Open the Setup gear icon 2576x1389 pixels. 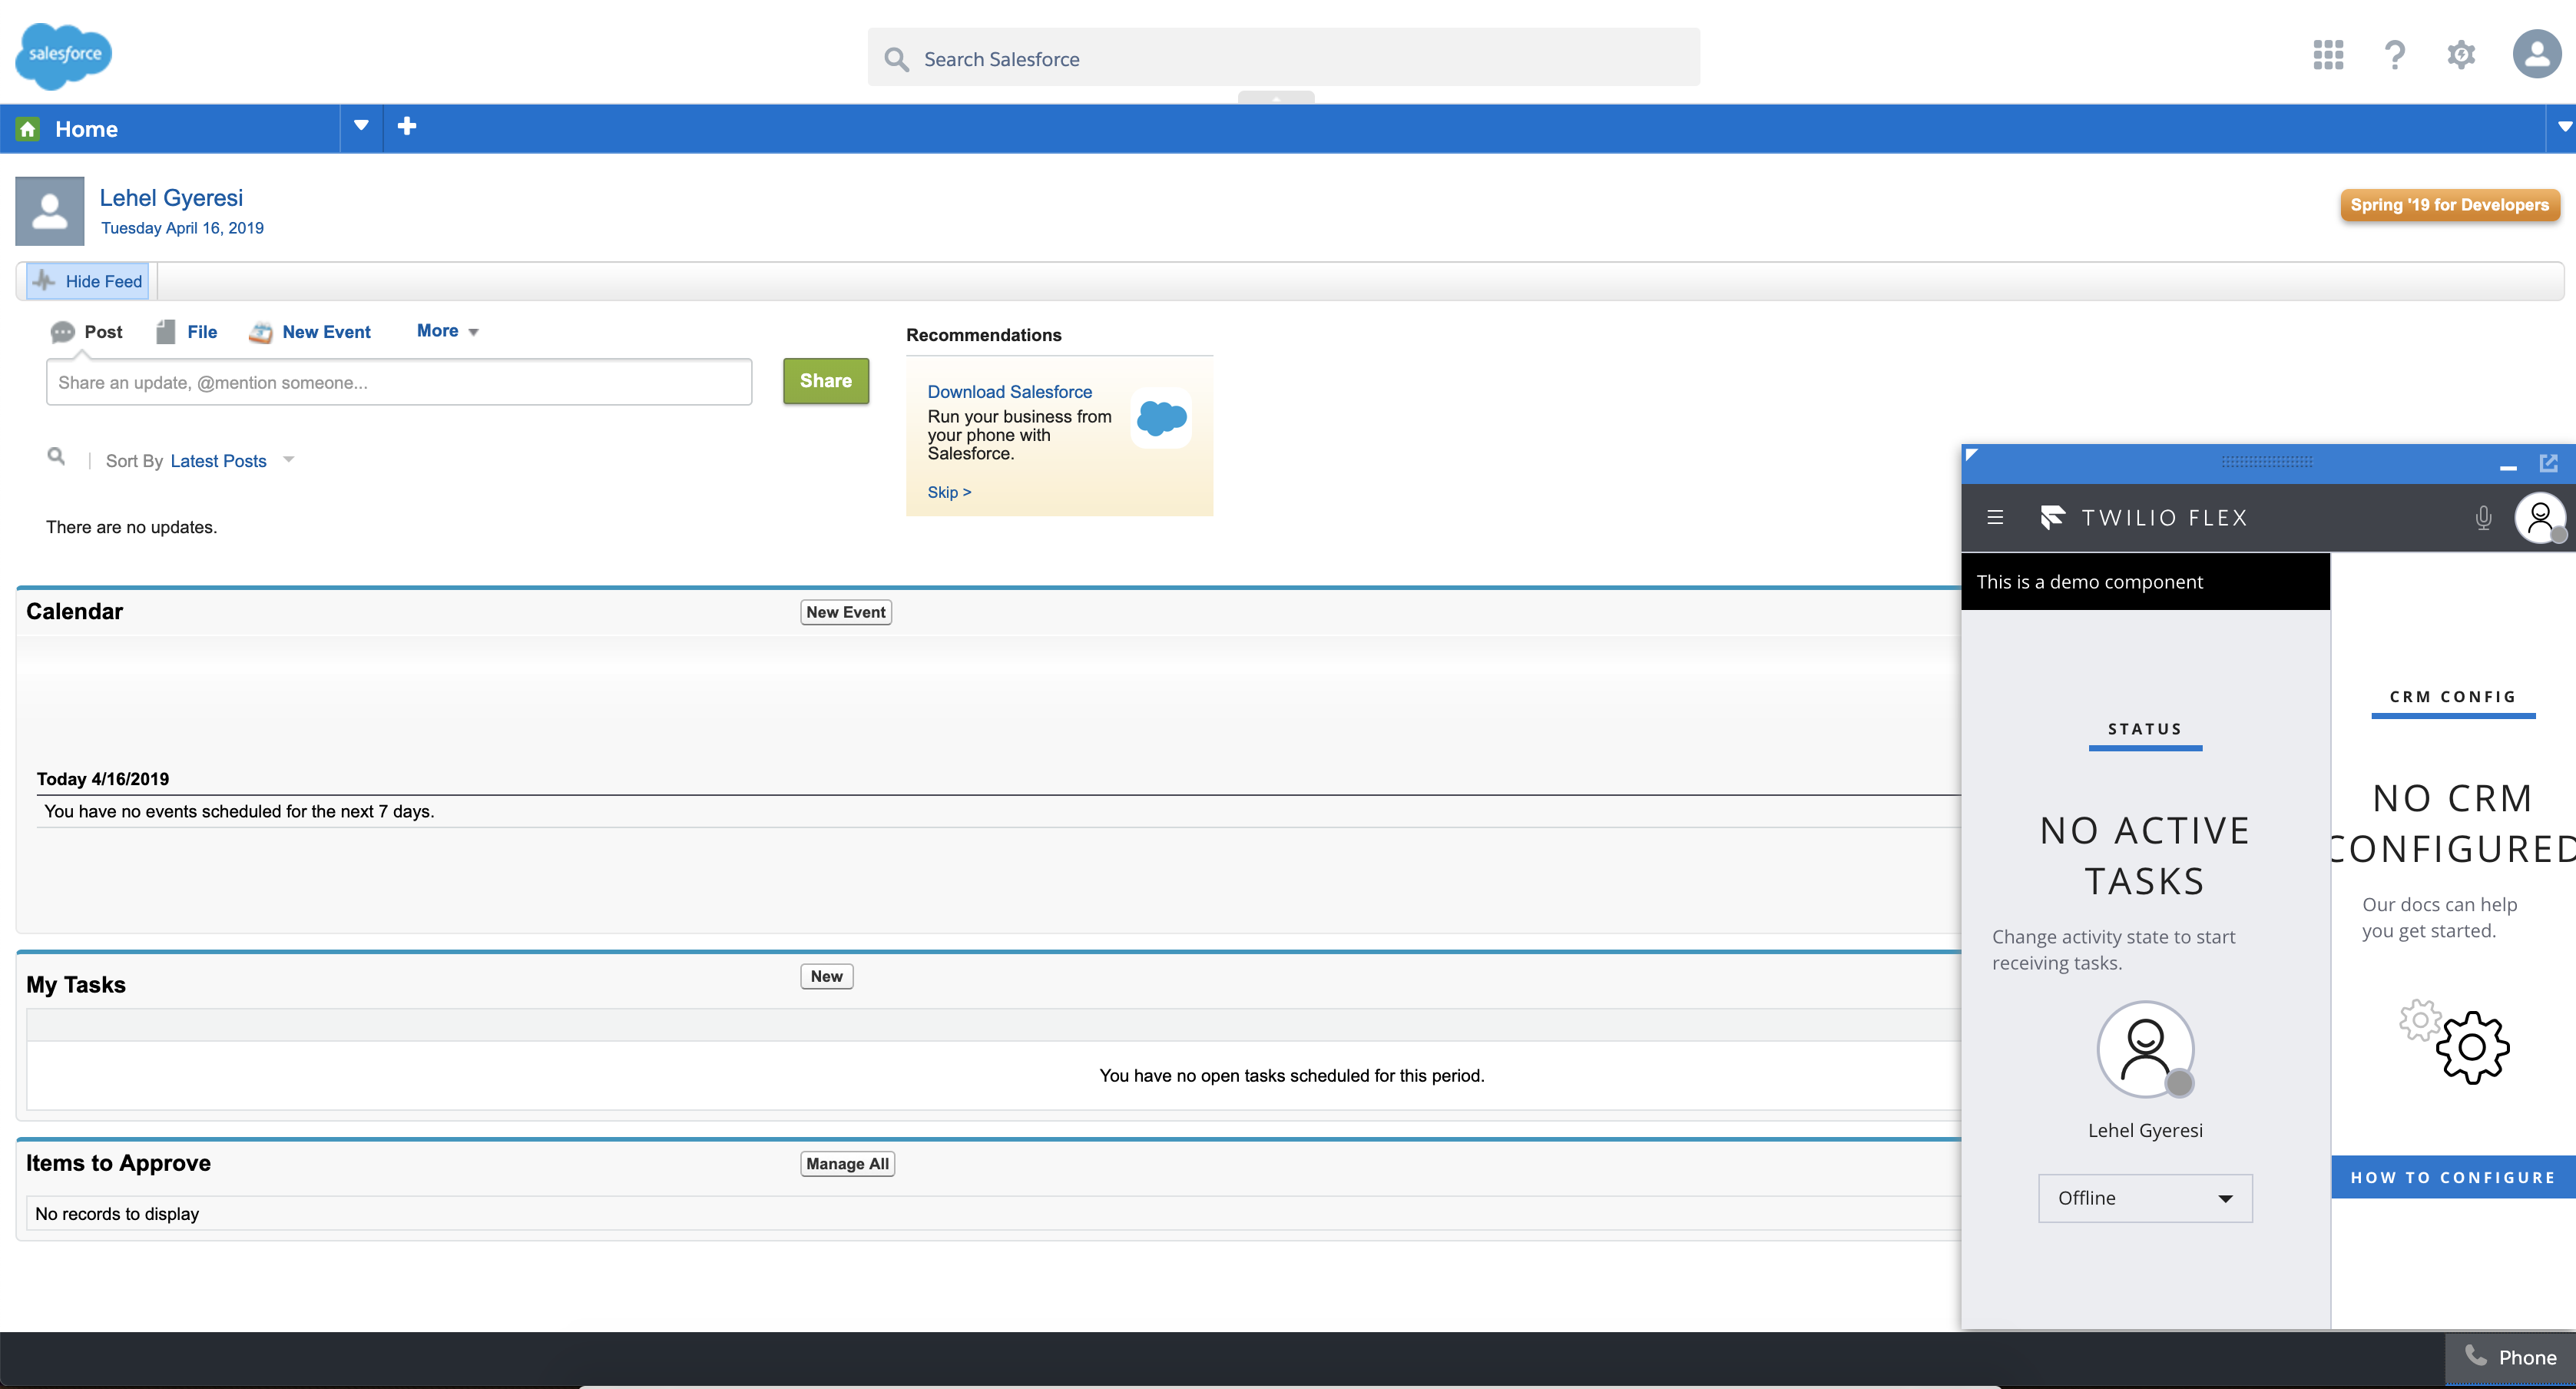(2460, 55)
